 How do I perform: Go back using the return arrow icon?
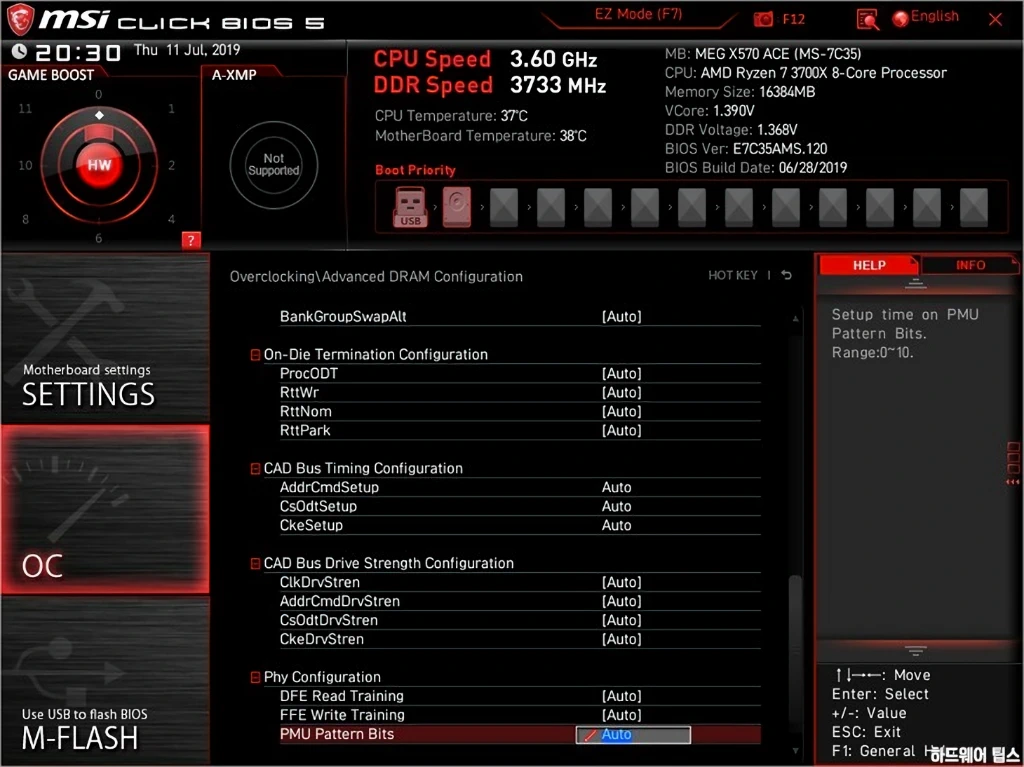[x=786, y=276]
